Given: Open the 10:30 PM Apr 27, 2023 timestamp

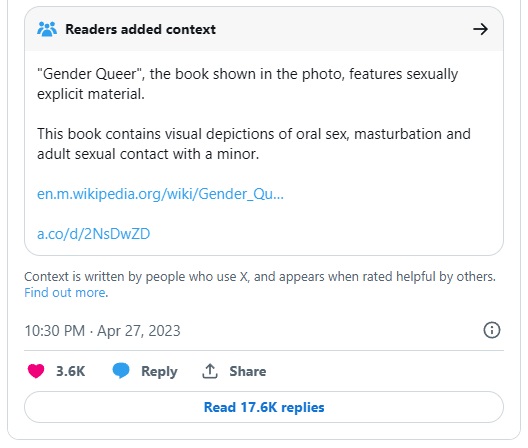Looking at the screenshot, I should tap(102, 331).
